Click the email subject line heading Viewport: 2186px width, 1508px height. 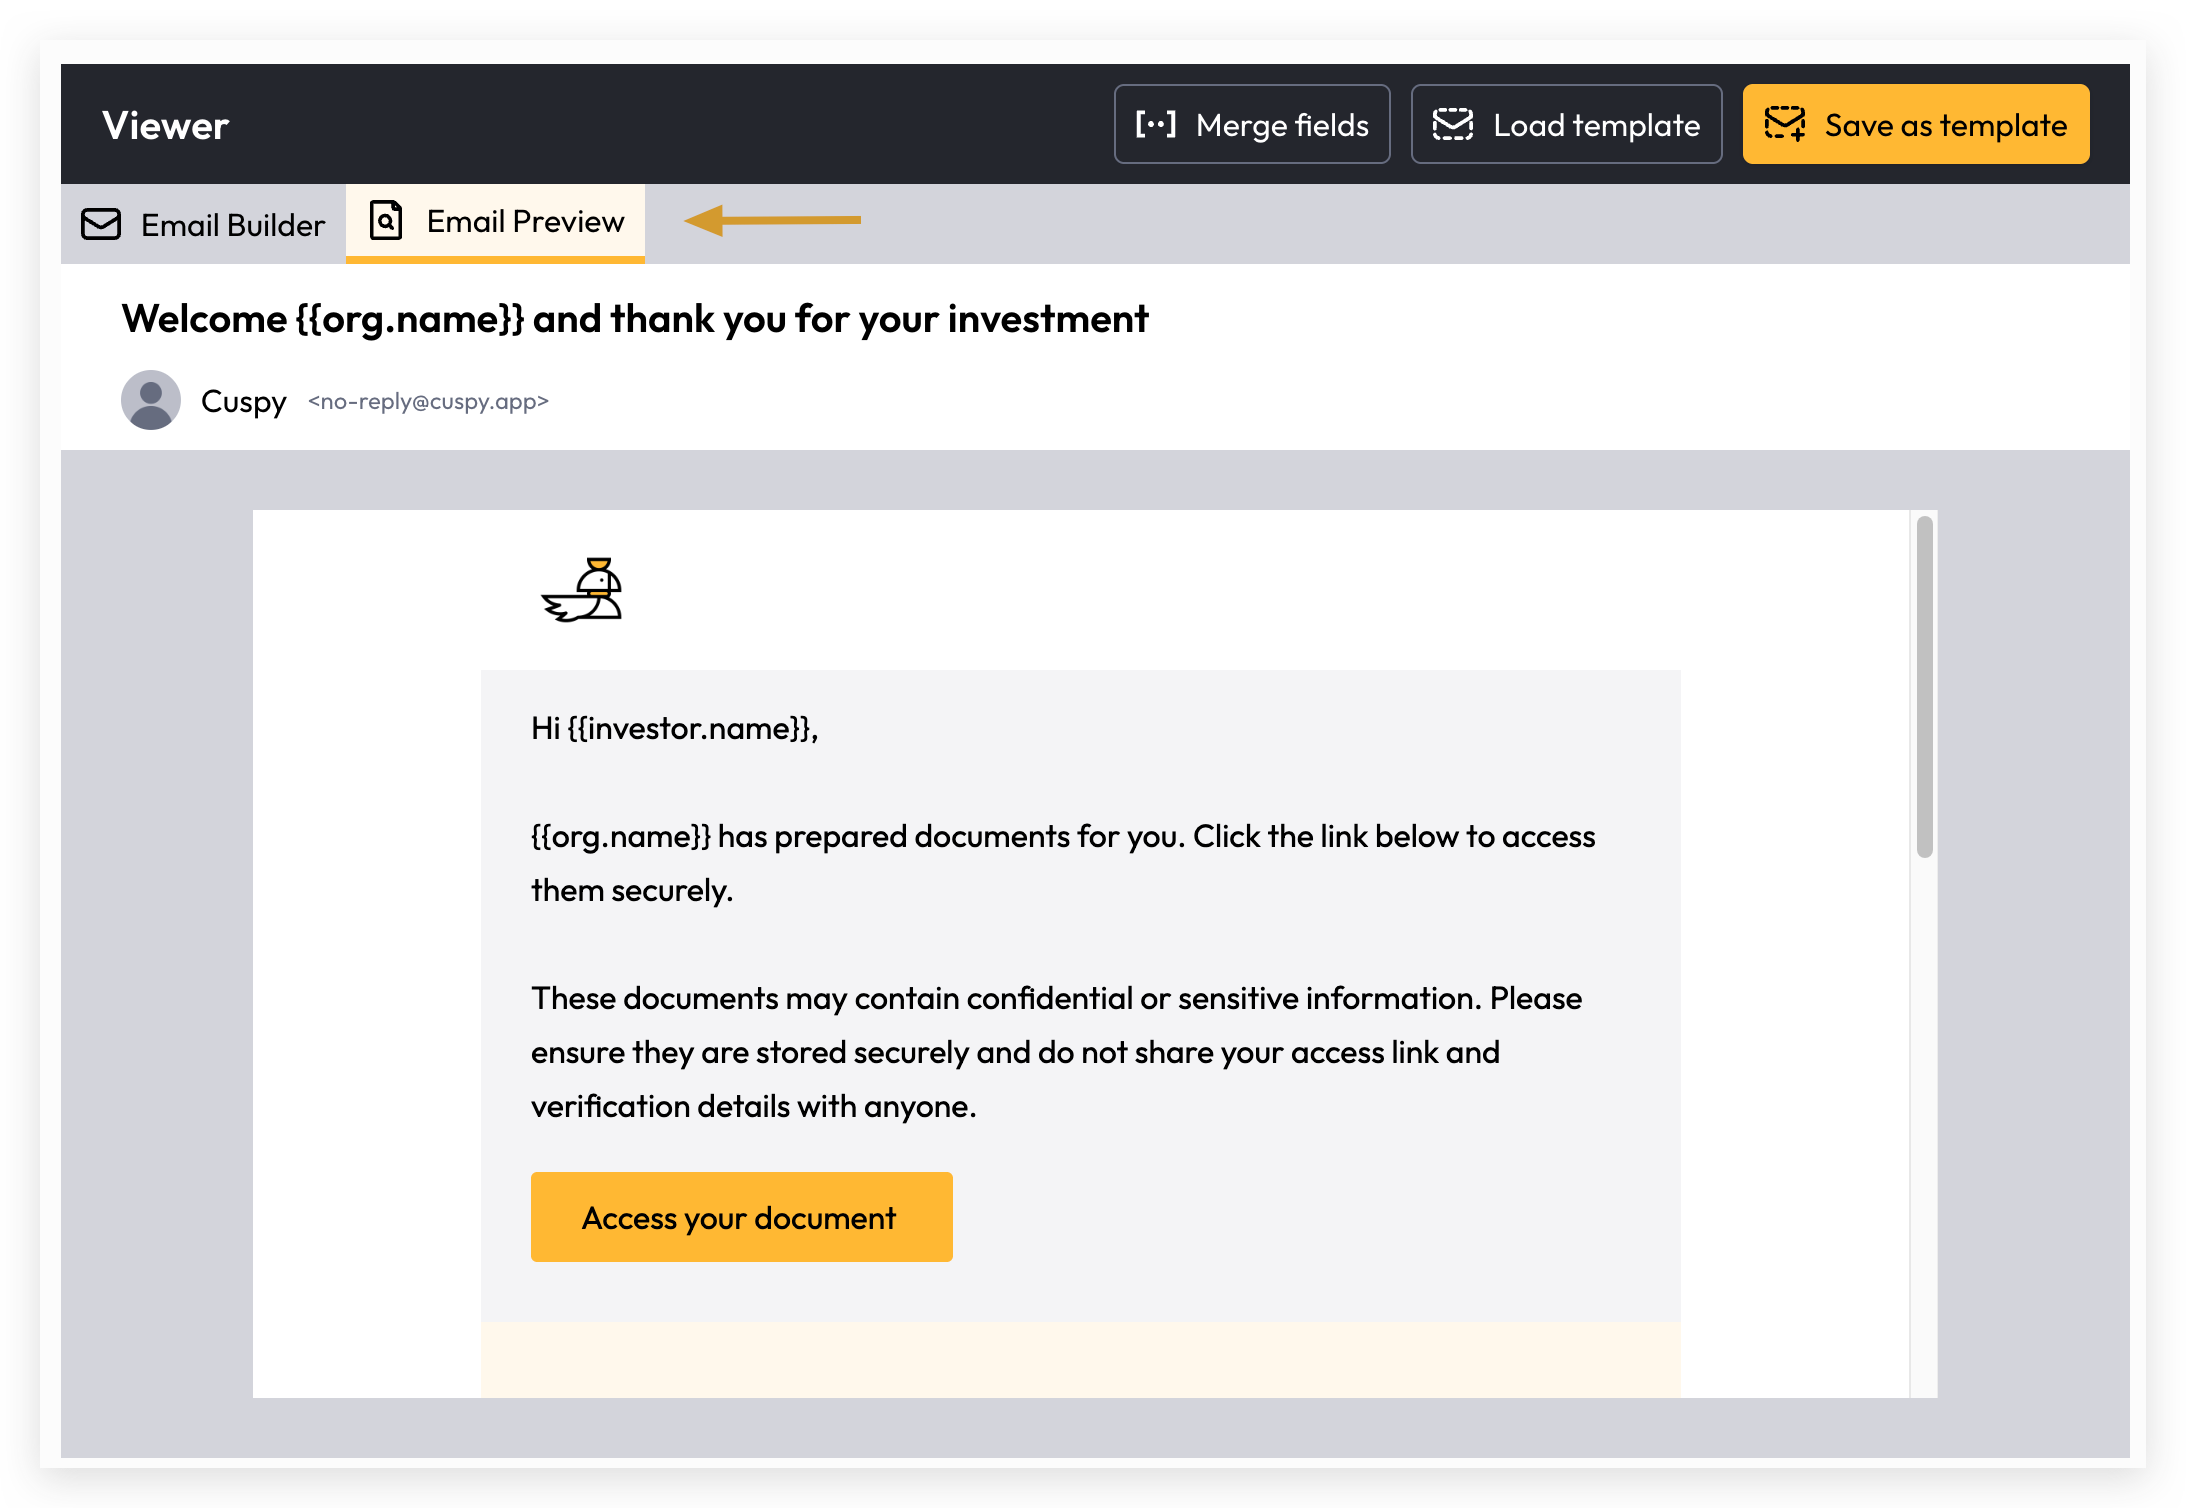tap(635, 319)
